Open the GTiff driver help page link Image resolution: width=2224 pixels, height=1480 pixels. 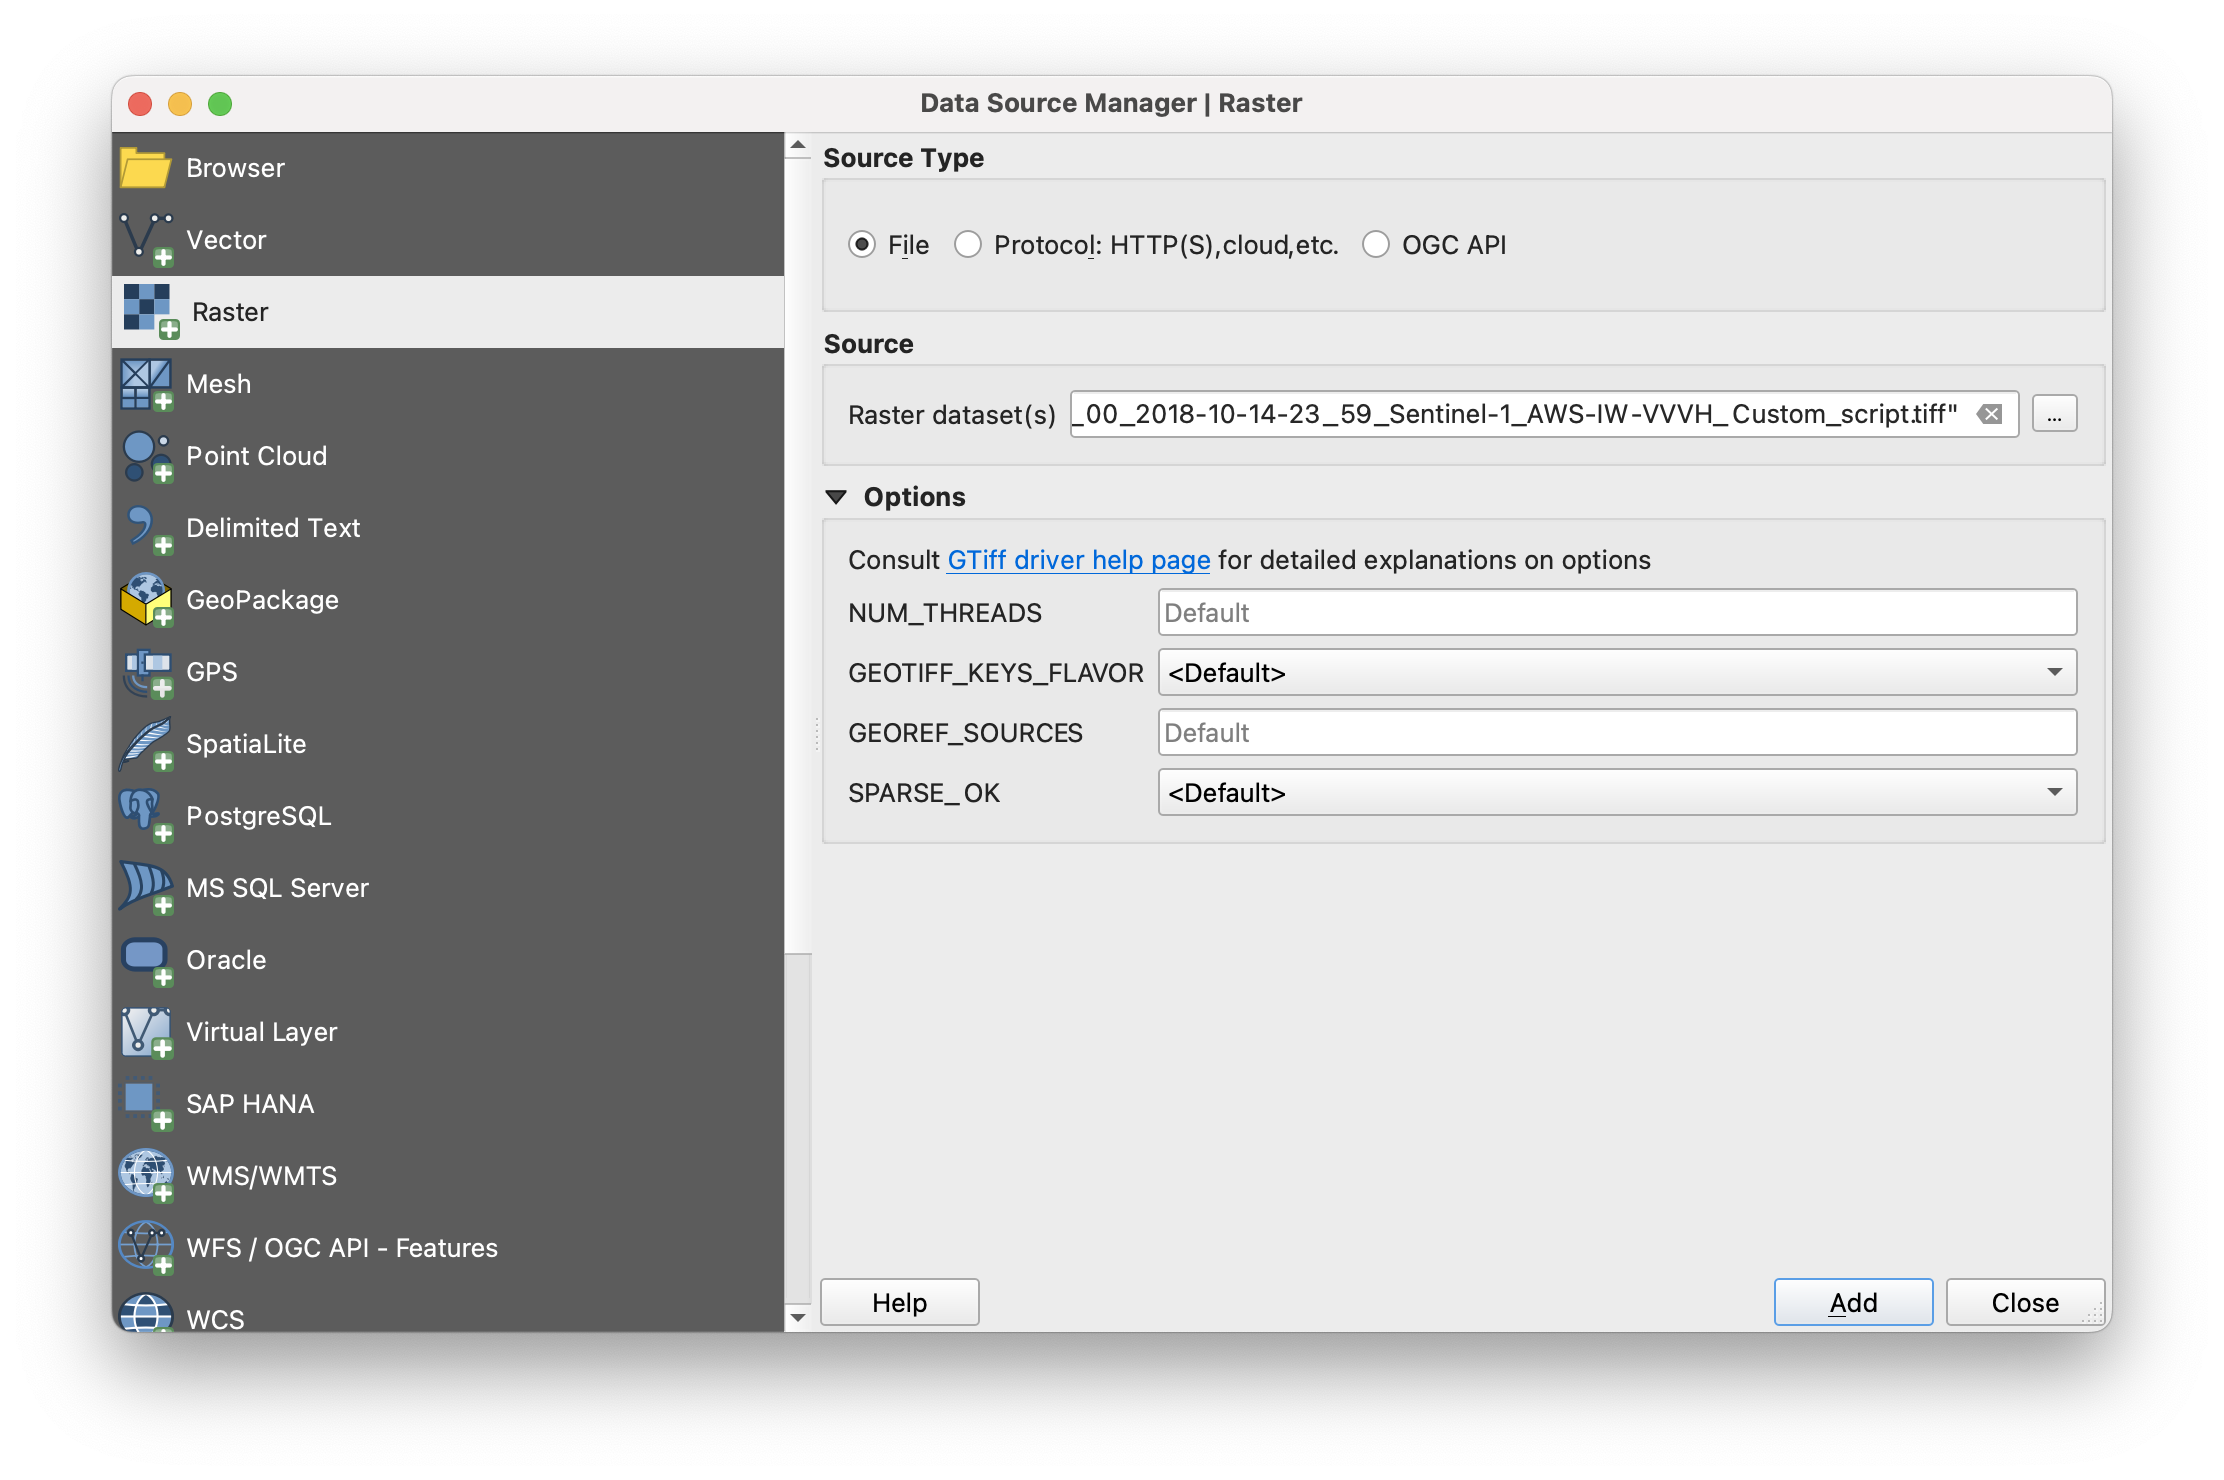click(x=1078, y=560)
